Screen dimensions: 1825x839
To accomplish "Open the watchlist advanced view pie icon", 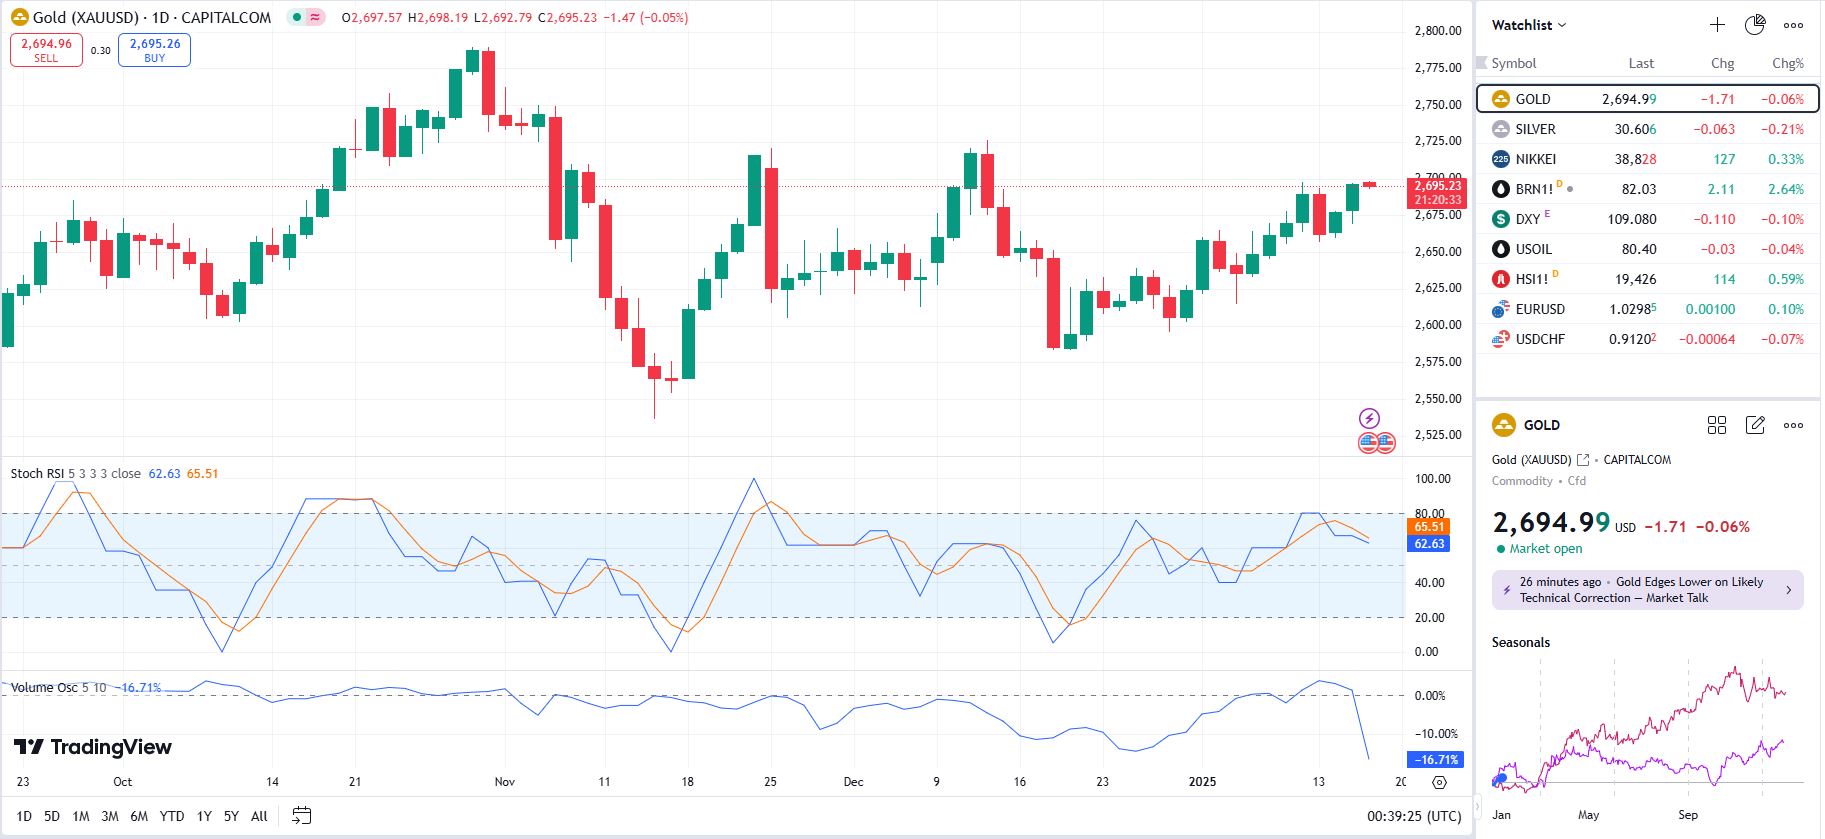I will pyautogui.click(x=1755, y=25).
